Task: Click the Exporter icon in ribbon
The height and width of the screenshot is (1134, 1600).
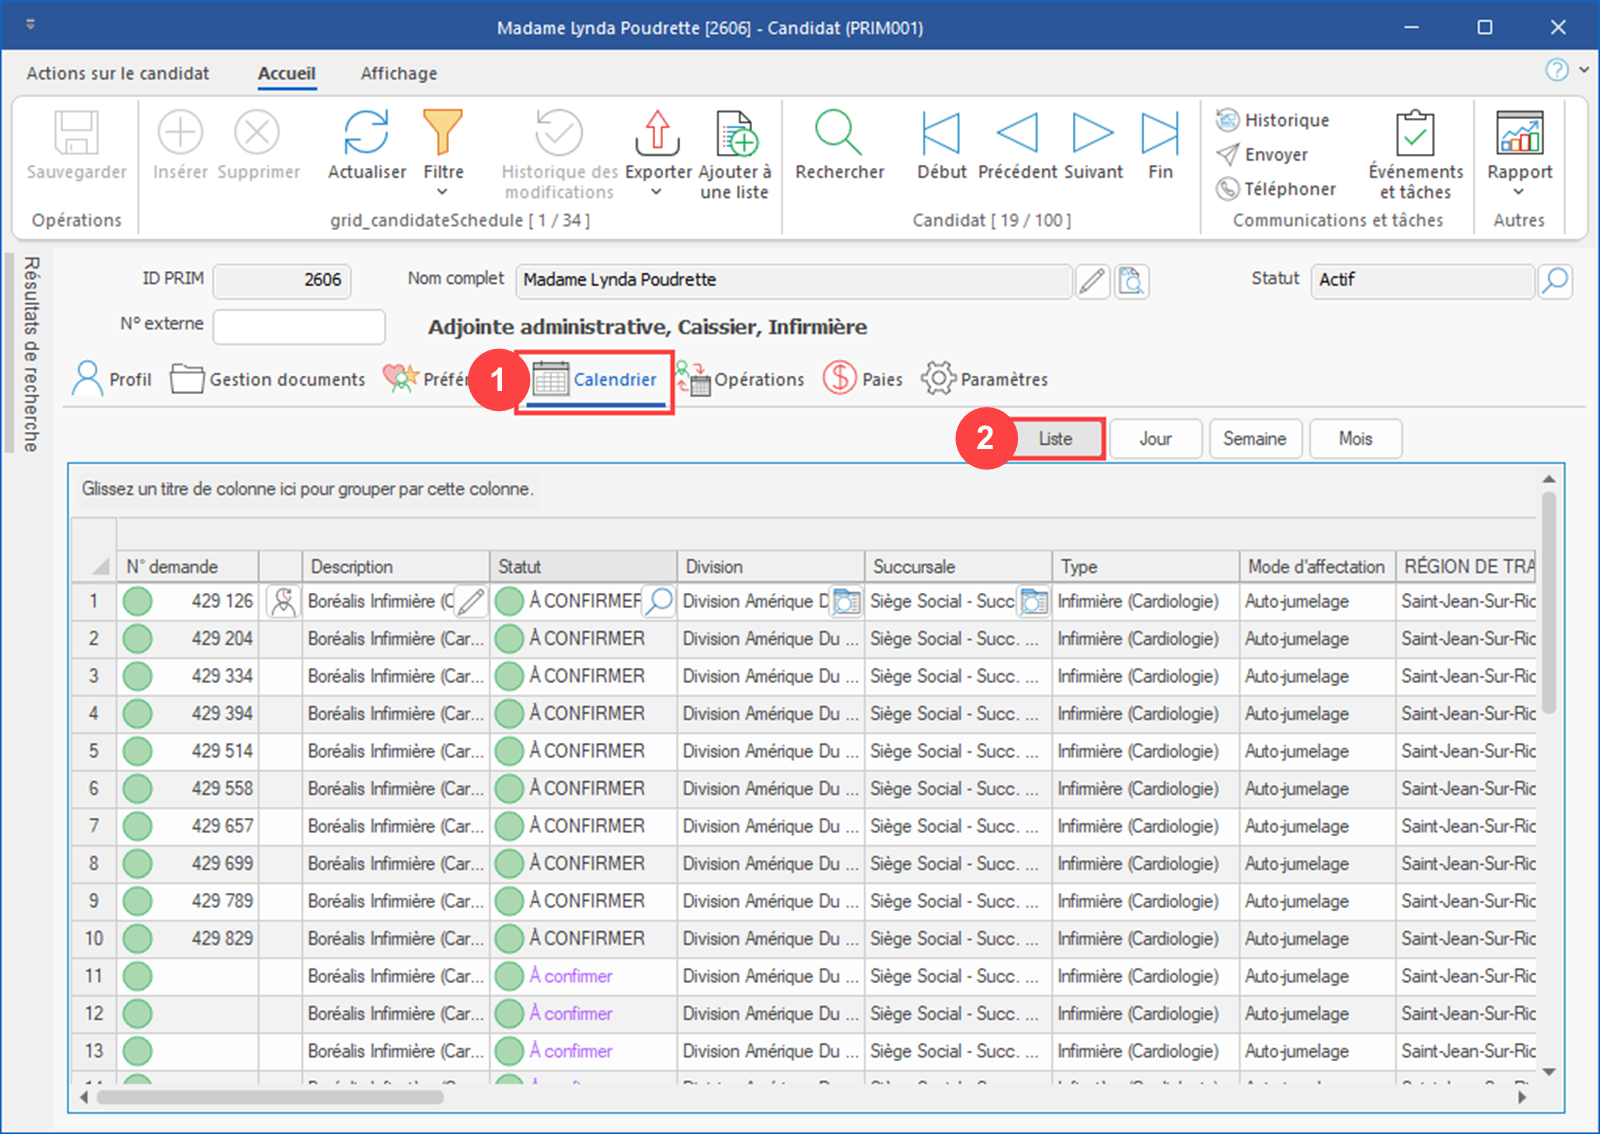Action: (657, 134)
